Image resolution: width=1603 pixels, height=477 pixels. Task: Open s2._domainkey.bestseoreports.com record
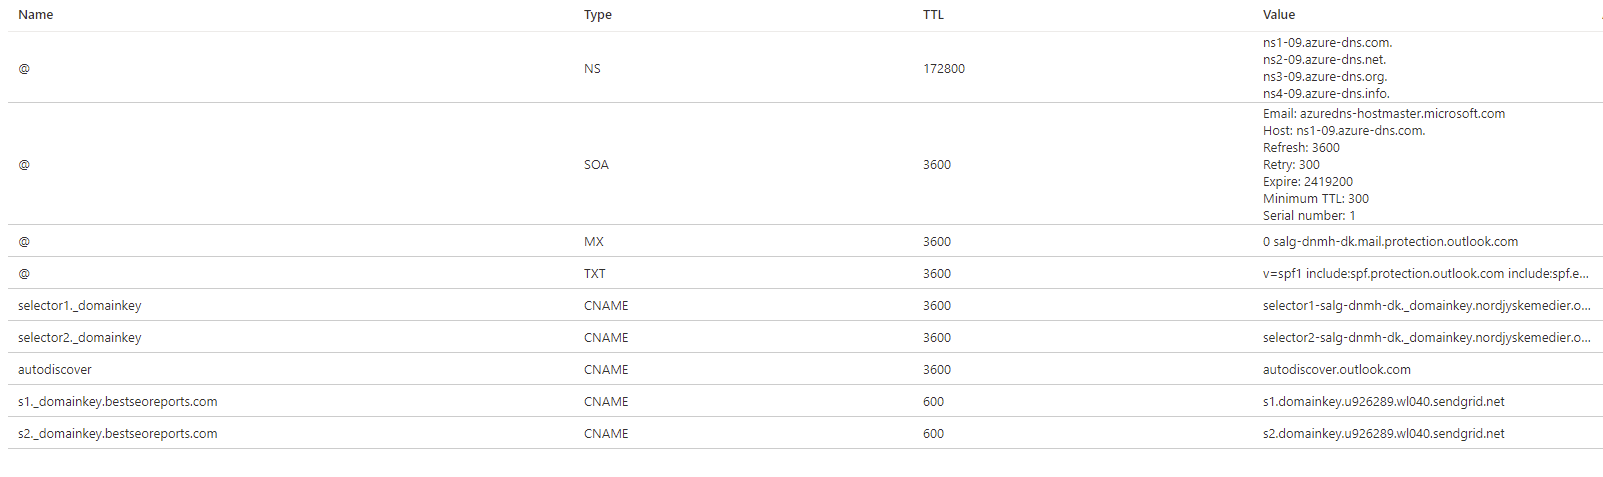point(117,434)
